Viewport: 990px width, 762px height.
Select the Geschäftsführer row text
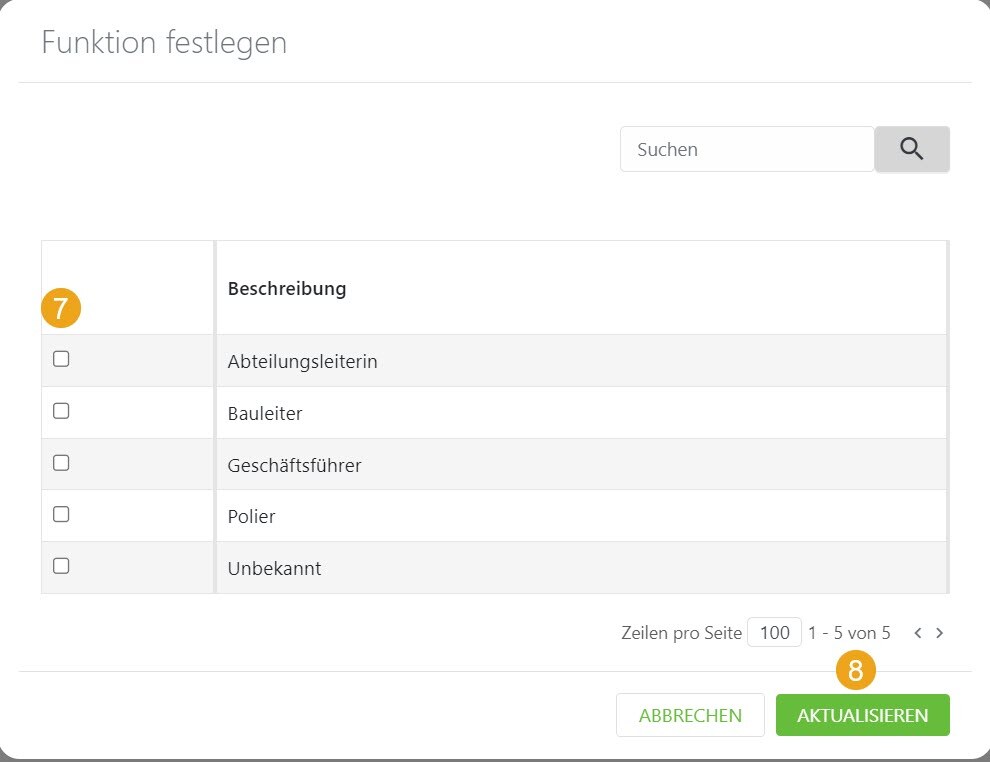[294, 465]
